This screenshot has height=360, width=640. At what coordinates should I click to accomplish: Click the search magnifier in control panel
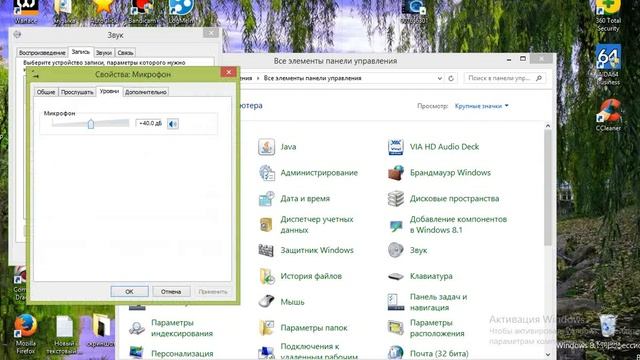539,78
